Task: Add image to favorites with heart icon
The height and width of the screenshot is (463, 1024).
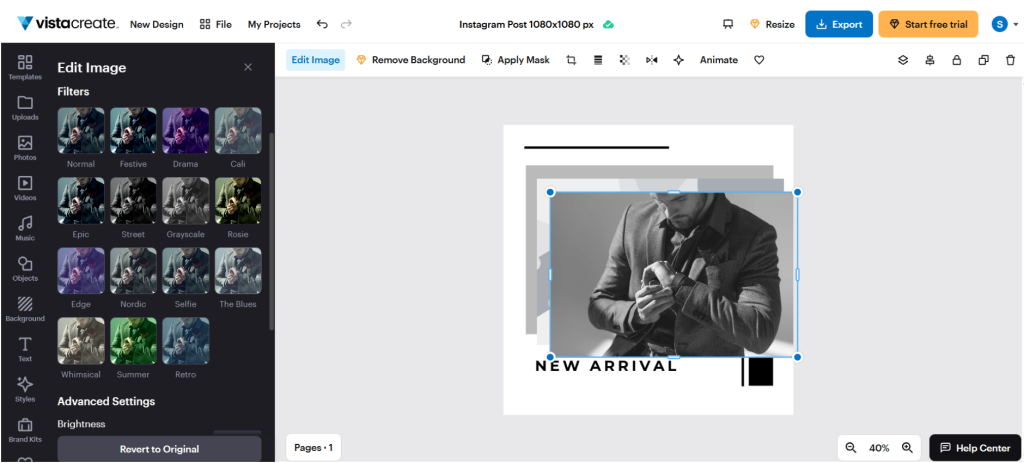Action: coord(759,60)
